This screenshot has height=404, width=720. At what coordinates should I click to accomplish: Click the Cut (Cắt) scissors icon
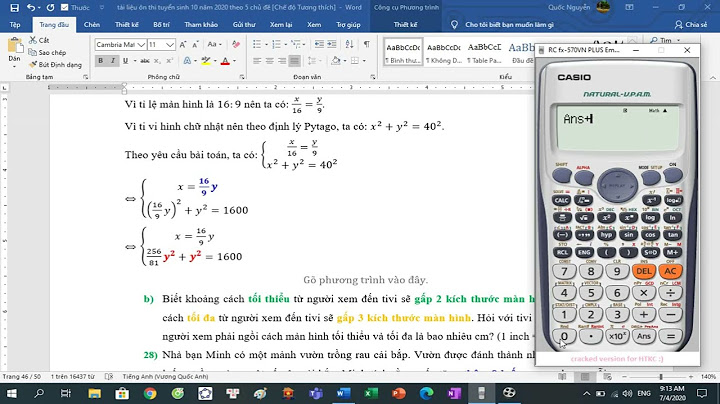point(33,40)
